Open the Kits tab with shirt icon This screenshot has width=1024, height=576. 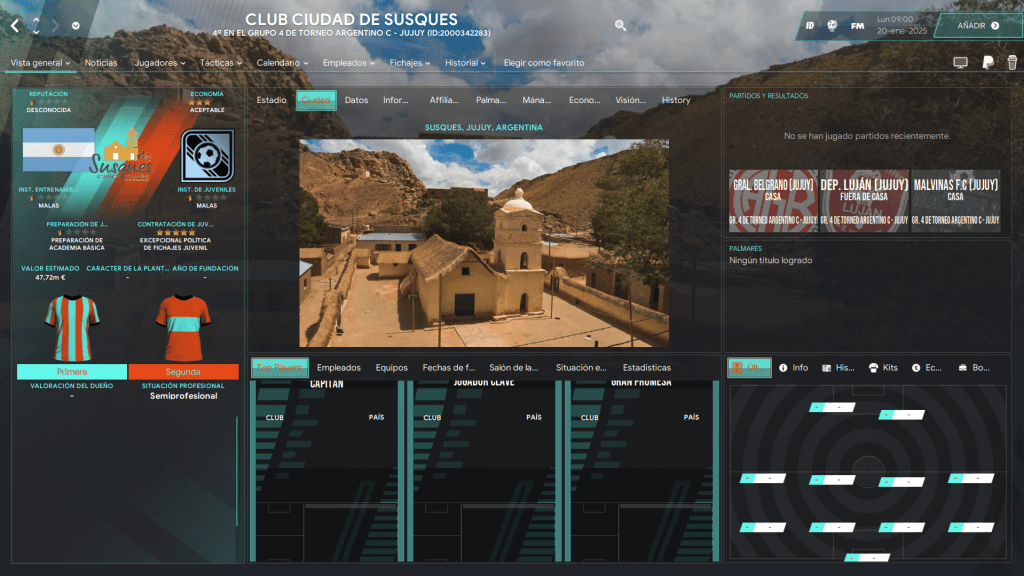pyautogui.click(x=883, y=368)
